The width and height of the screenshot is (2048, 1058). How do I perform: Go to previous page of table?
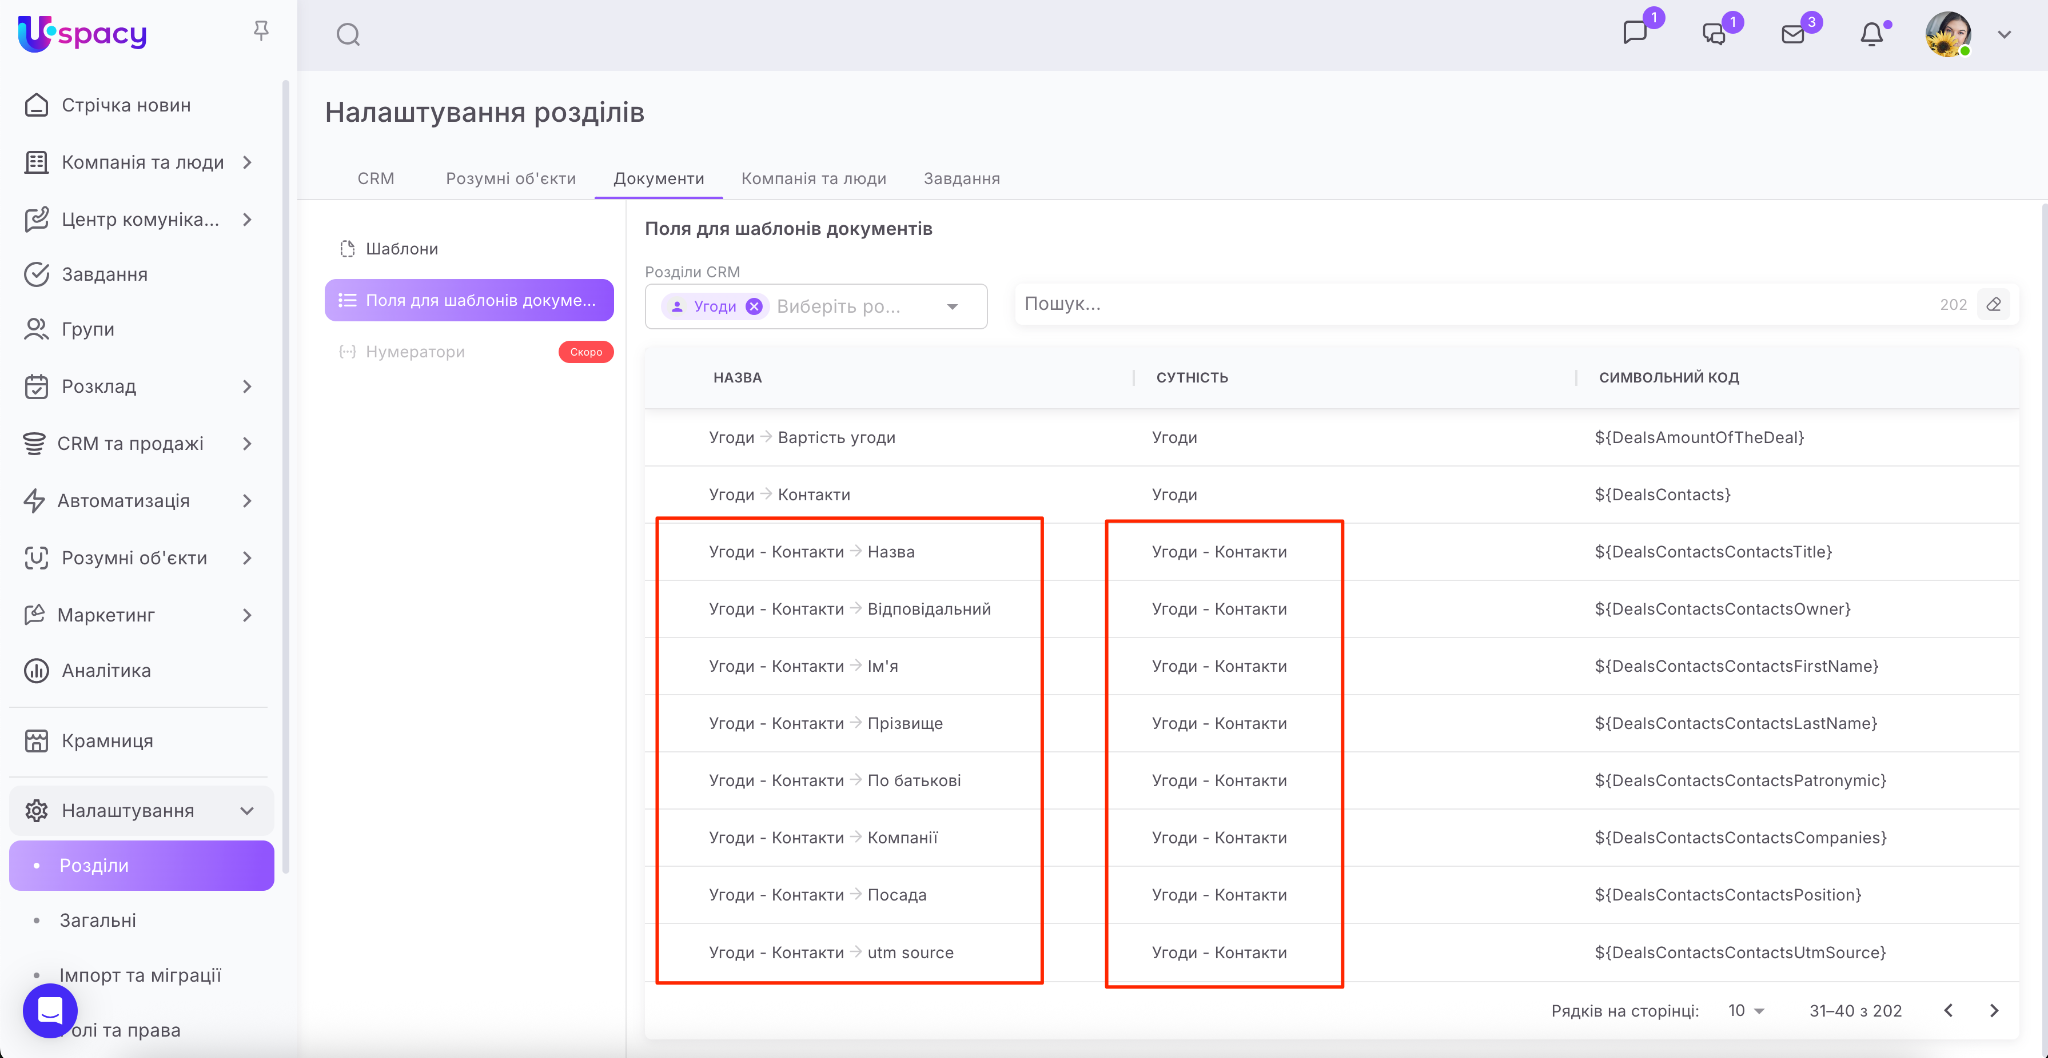[1948, 1011]
